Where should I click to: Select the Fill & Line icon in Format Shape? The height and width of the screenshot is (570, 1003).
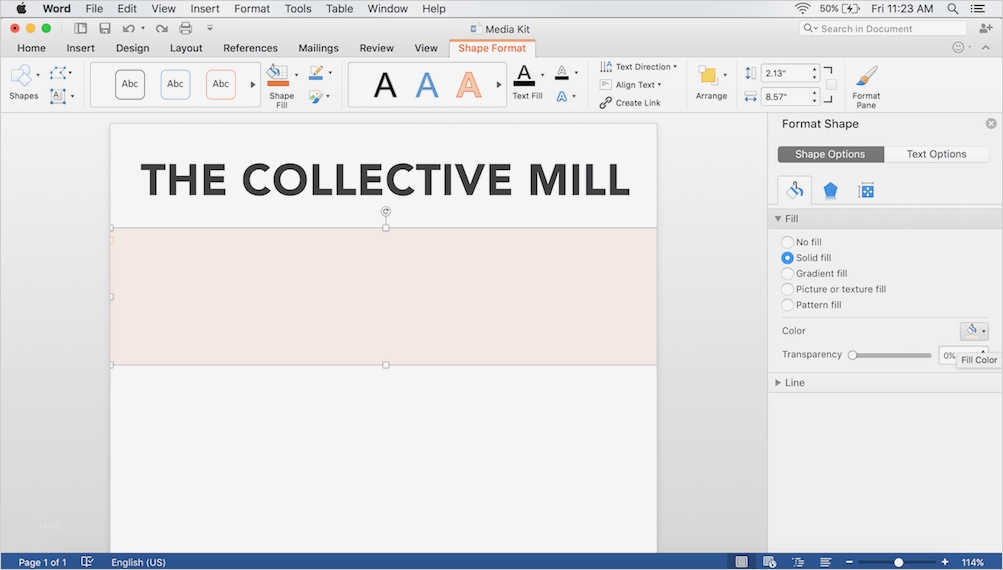(795, 190)
